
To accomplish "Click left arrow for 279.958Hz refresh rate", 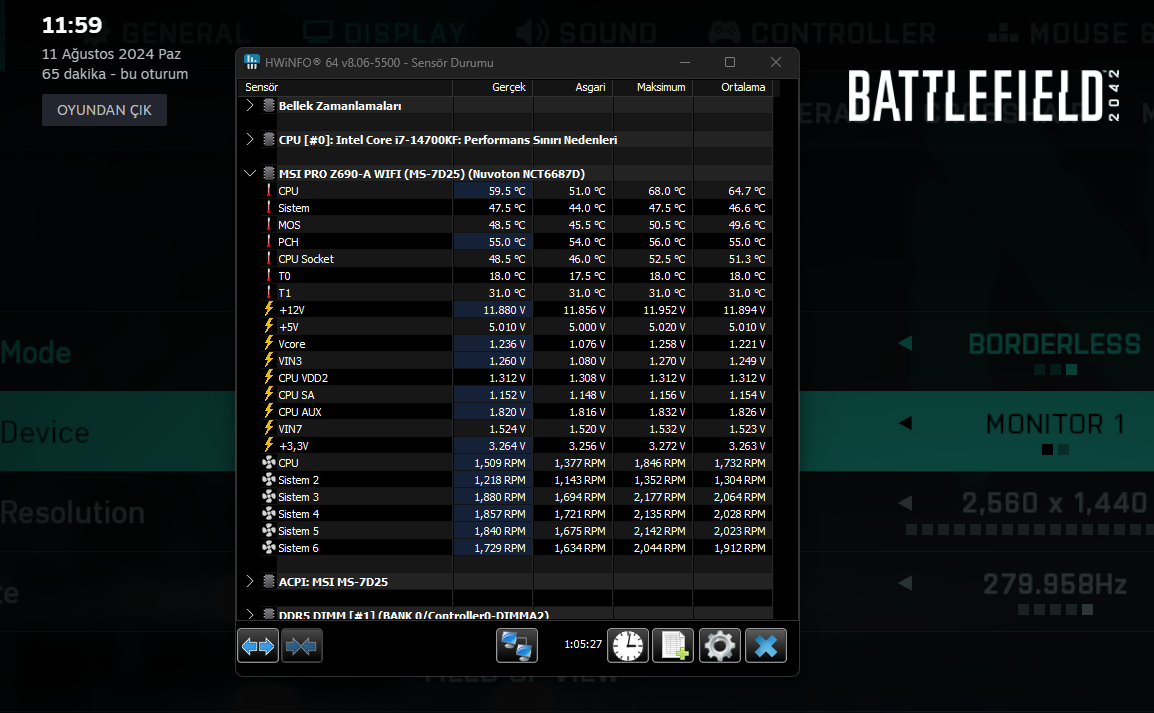I will point(905,583).
